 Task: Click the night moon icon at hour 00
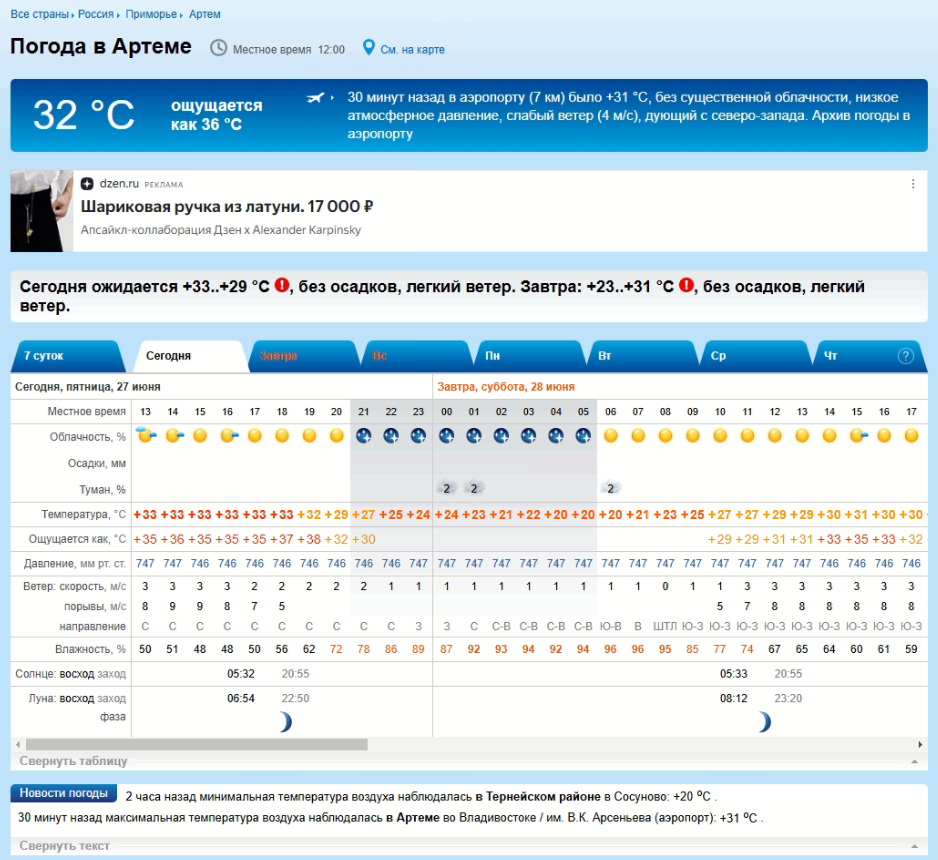pyautogui.click(x=446, y=436)
